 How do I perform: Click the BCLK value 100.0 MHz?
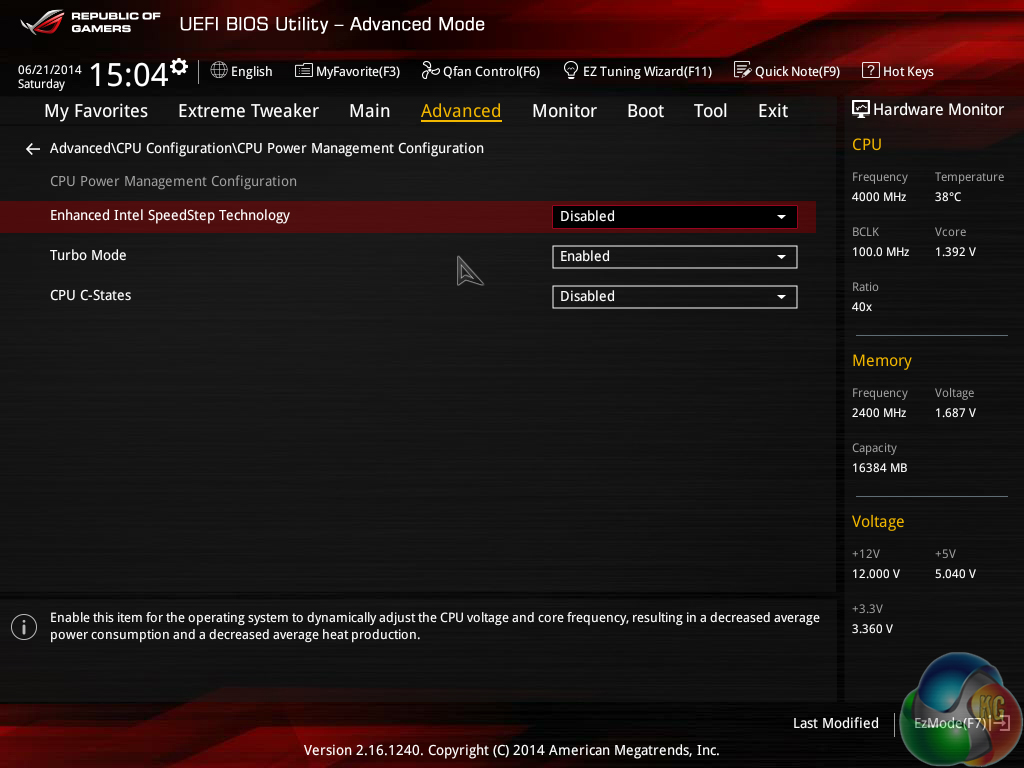click(x=880, y=251)
